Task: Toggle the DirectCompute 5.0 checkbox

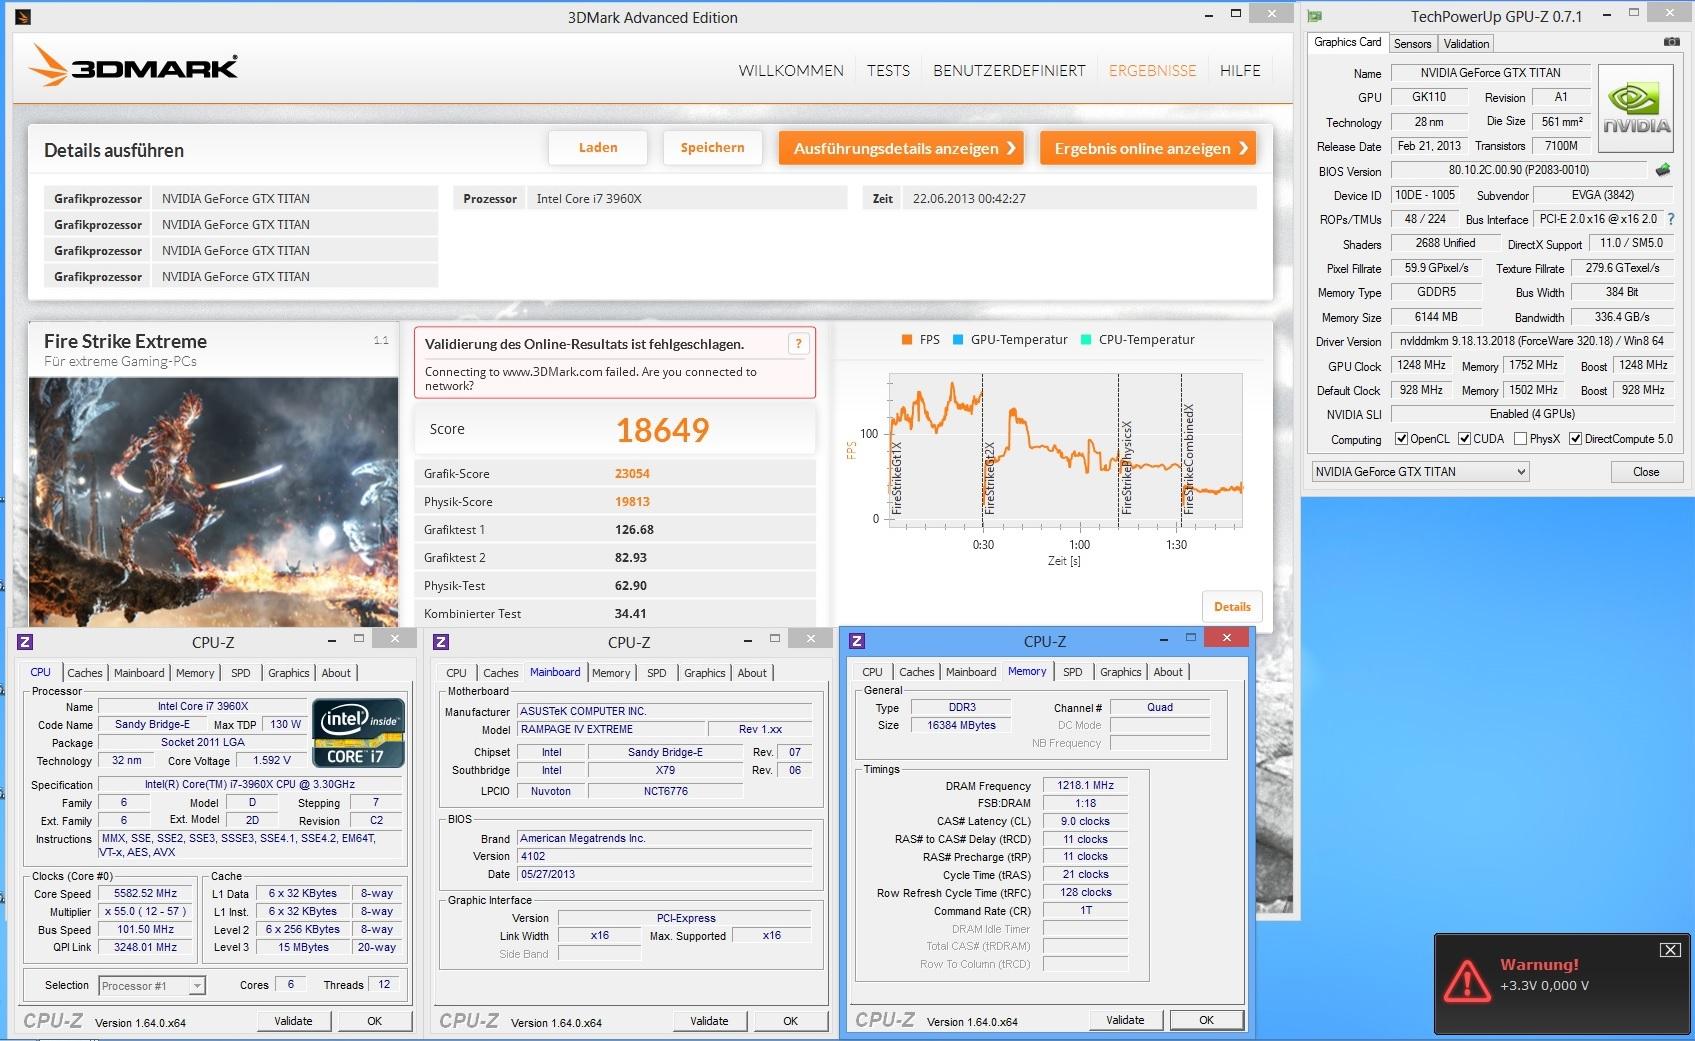Action: coord(1575,439)
